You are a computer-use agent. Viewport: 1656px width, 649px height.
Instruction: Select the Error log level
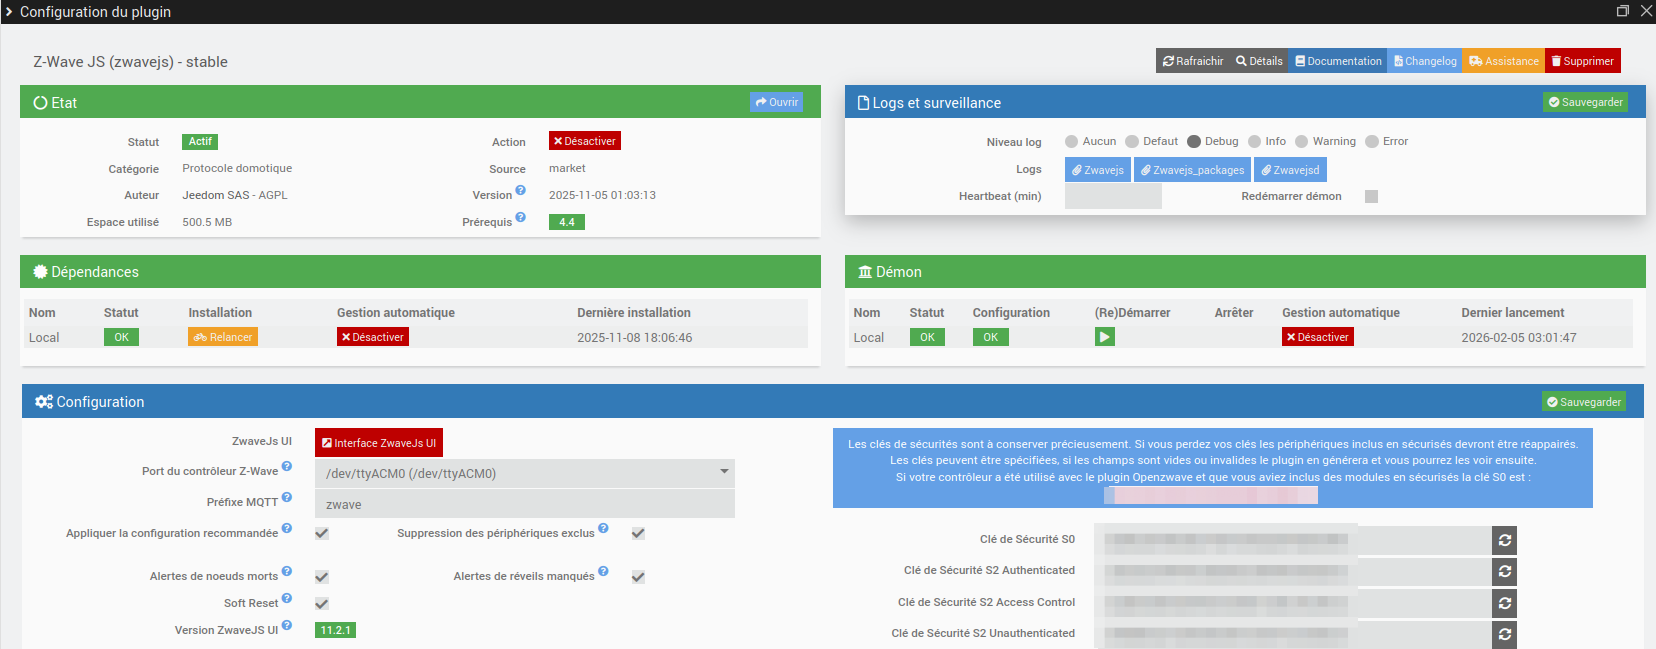pyautogui.click(x=1372, y=142)
